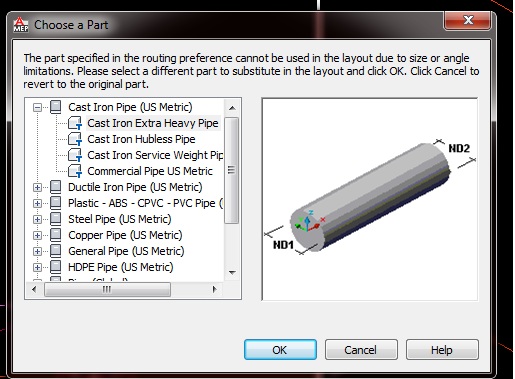Select Cast Iron Hubless Pipe in the tree
The image size is (515, 379).
click(141, 139)
